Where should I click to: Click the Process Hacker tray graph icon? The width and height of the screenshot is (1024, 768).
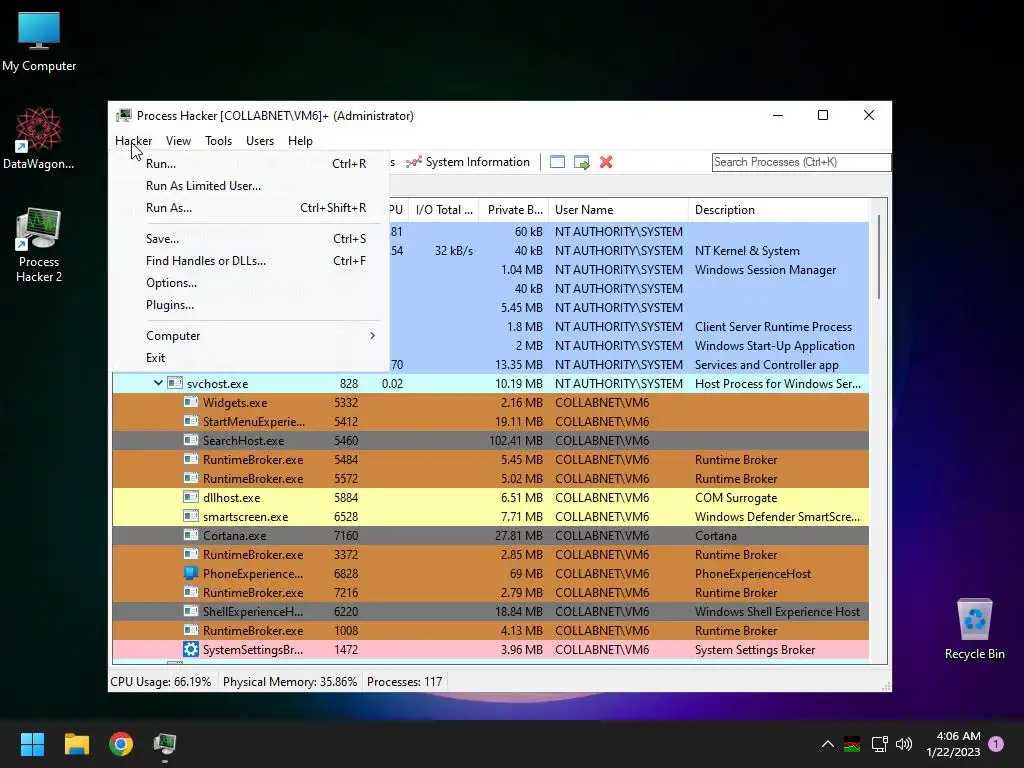852,744
